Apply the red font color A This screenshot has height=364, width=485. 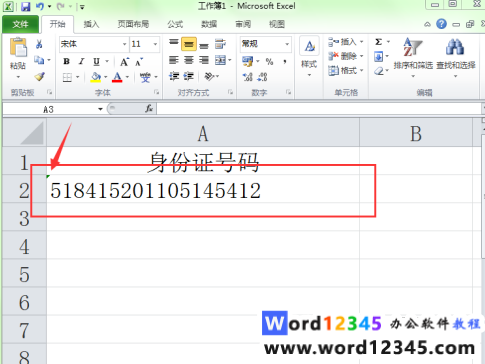pyautogui.click(x=117, y=77)
